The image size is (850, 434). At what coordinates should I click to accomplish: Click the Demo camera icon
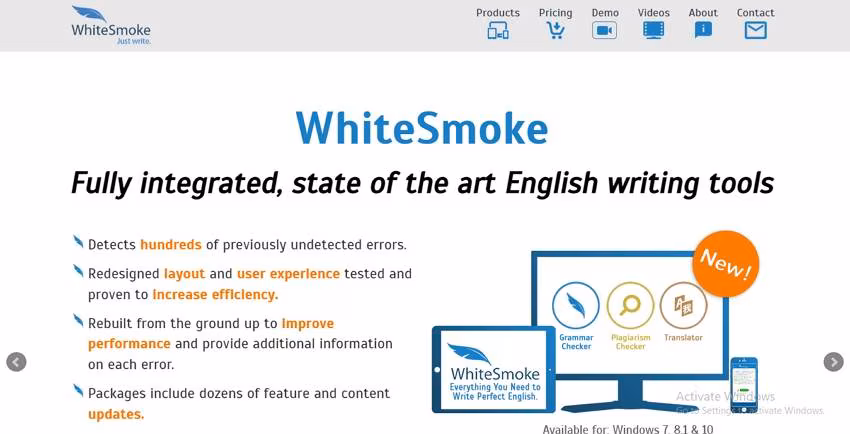pos(604,30)
